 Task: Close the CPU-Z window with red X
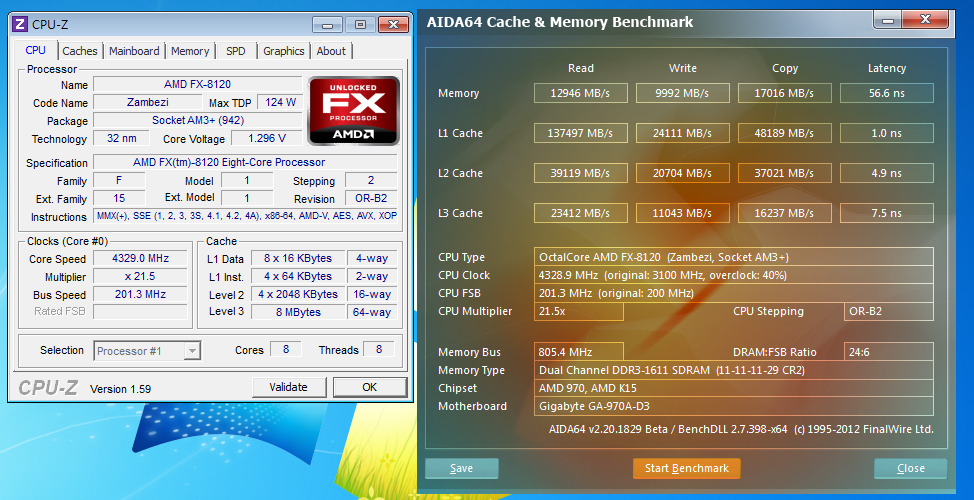tap(393, 25)
